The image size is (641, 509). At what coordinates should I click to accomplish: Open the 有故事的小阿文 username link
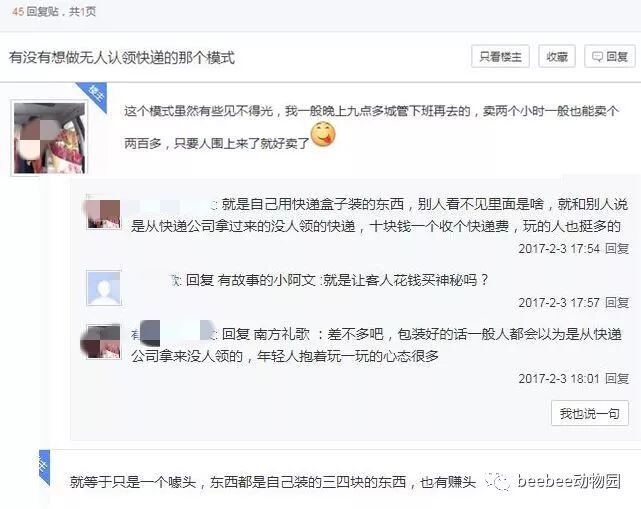coord(267,280)
